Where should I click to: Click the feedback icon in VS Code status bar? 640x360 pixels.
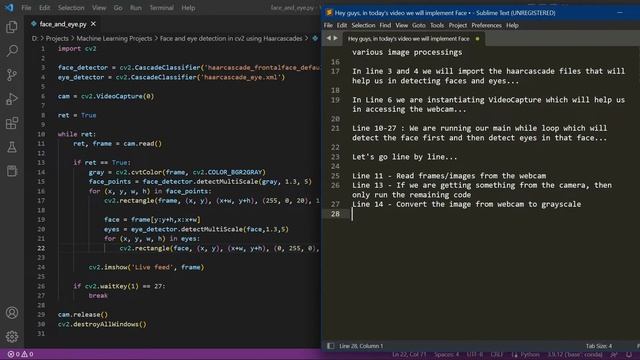(614, 355)
